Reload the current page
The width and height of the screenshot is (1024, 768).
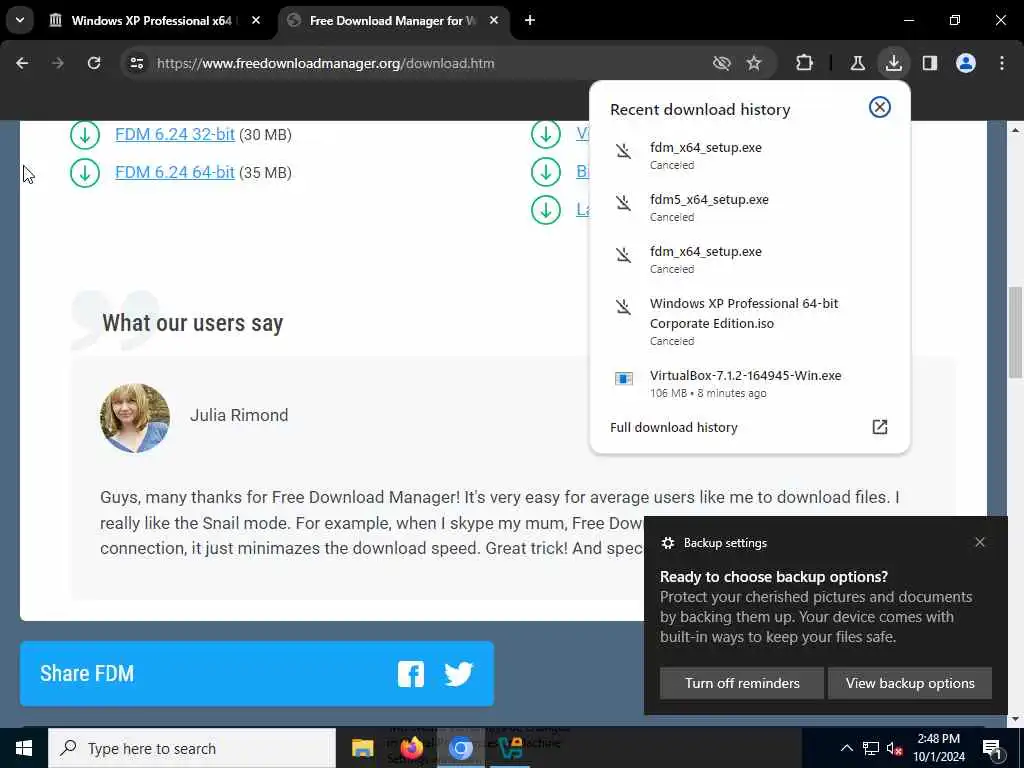pyautogui.click(x=94, y=63)
